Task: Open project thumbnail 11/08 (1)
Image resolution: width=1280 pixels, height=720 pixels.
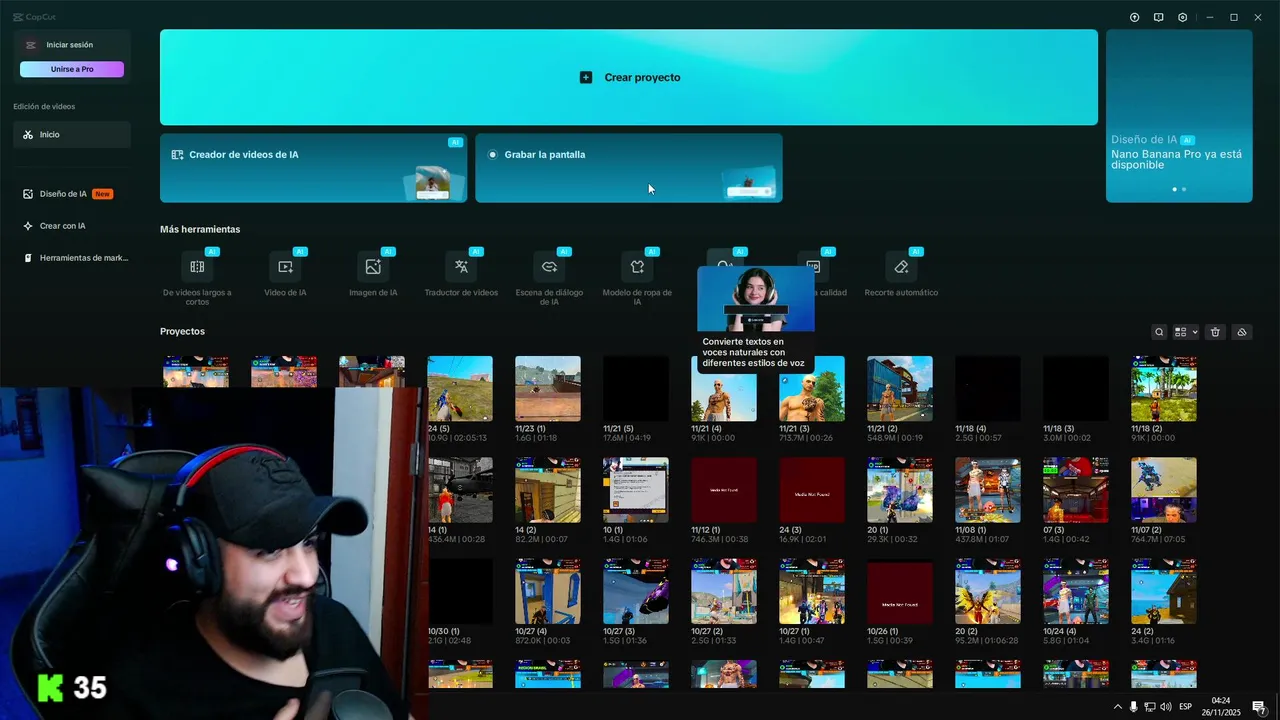Action: coord(988,490)
